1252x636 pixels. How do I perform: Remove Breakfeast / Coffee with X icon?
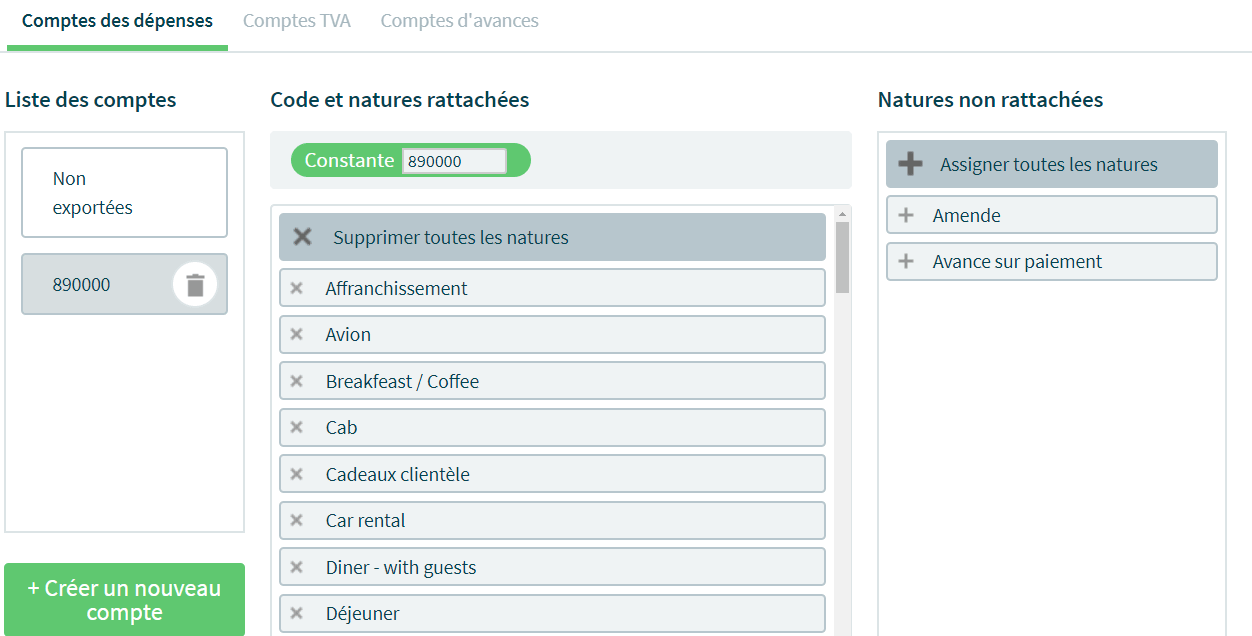pyautogui.click(x=296, y=381)
